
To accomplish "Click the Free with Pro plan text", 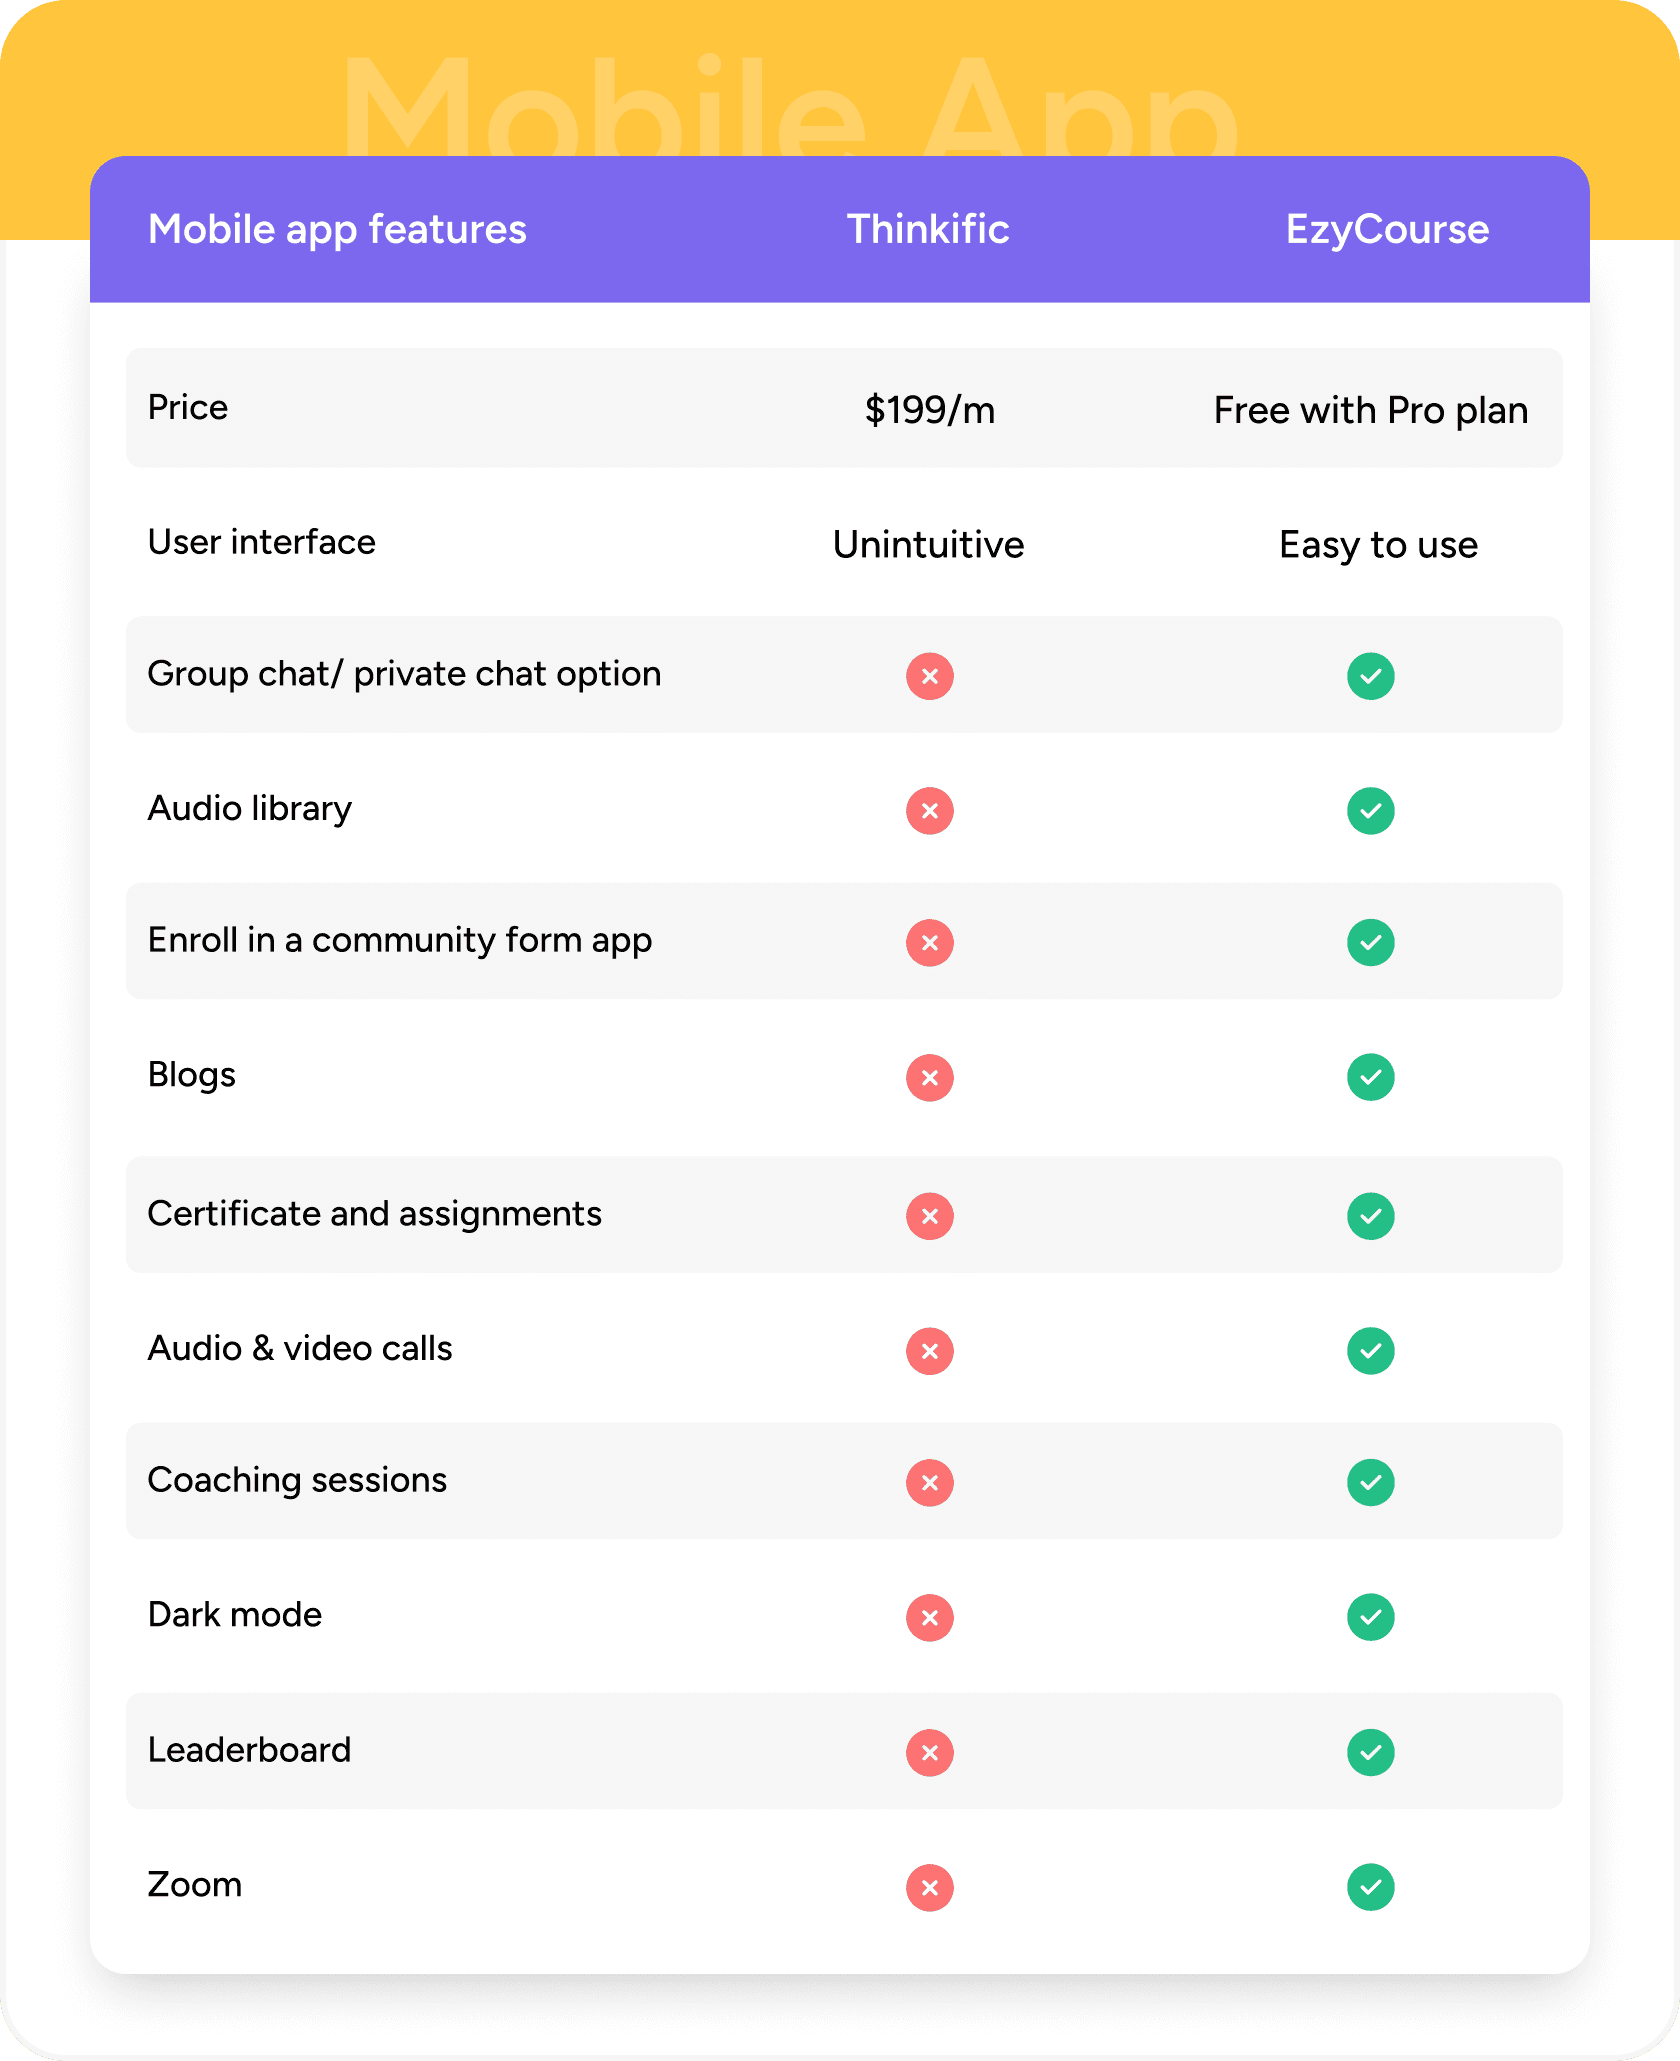I will (x=1371, y=410).
